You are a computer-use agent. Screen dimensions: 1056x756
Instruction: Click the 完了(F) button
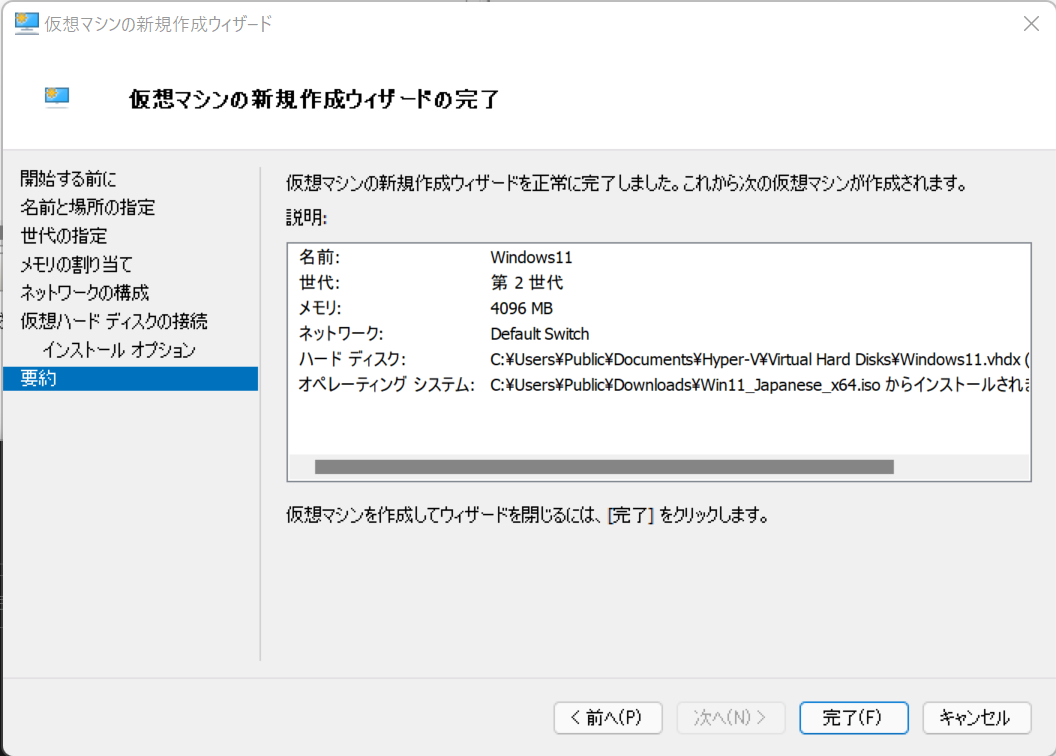[x=853, y=717]
